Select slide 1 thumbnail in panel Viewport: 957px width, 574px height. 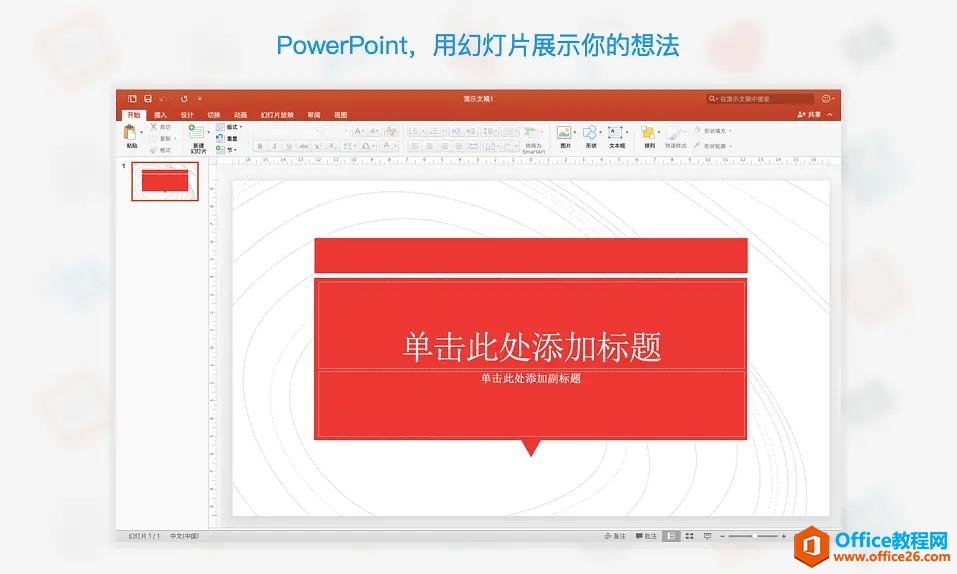click(x=165, y=181)
